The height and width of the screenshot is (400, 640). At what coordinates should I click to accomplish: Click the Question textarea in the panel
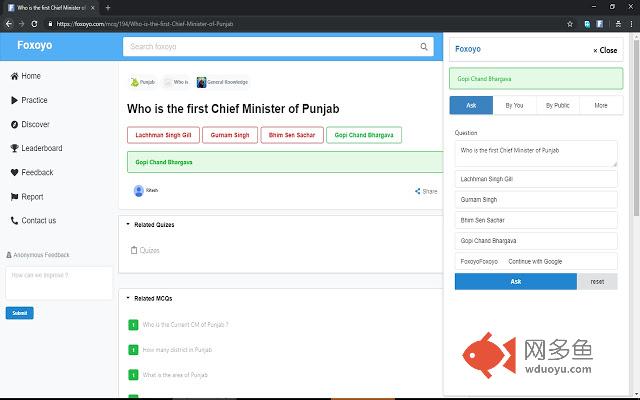click(536, 154)
